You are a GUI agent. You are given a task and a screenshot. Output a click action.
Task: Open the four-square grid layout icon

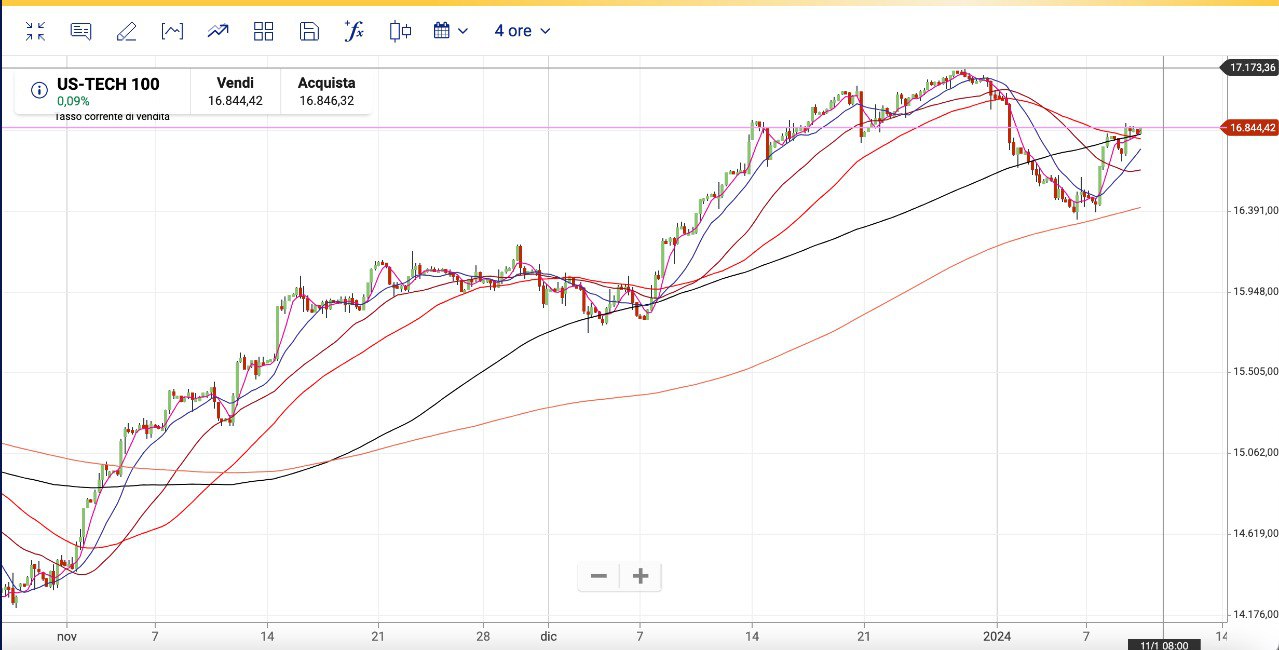click(263, 31)
